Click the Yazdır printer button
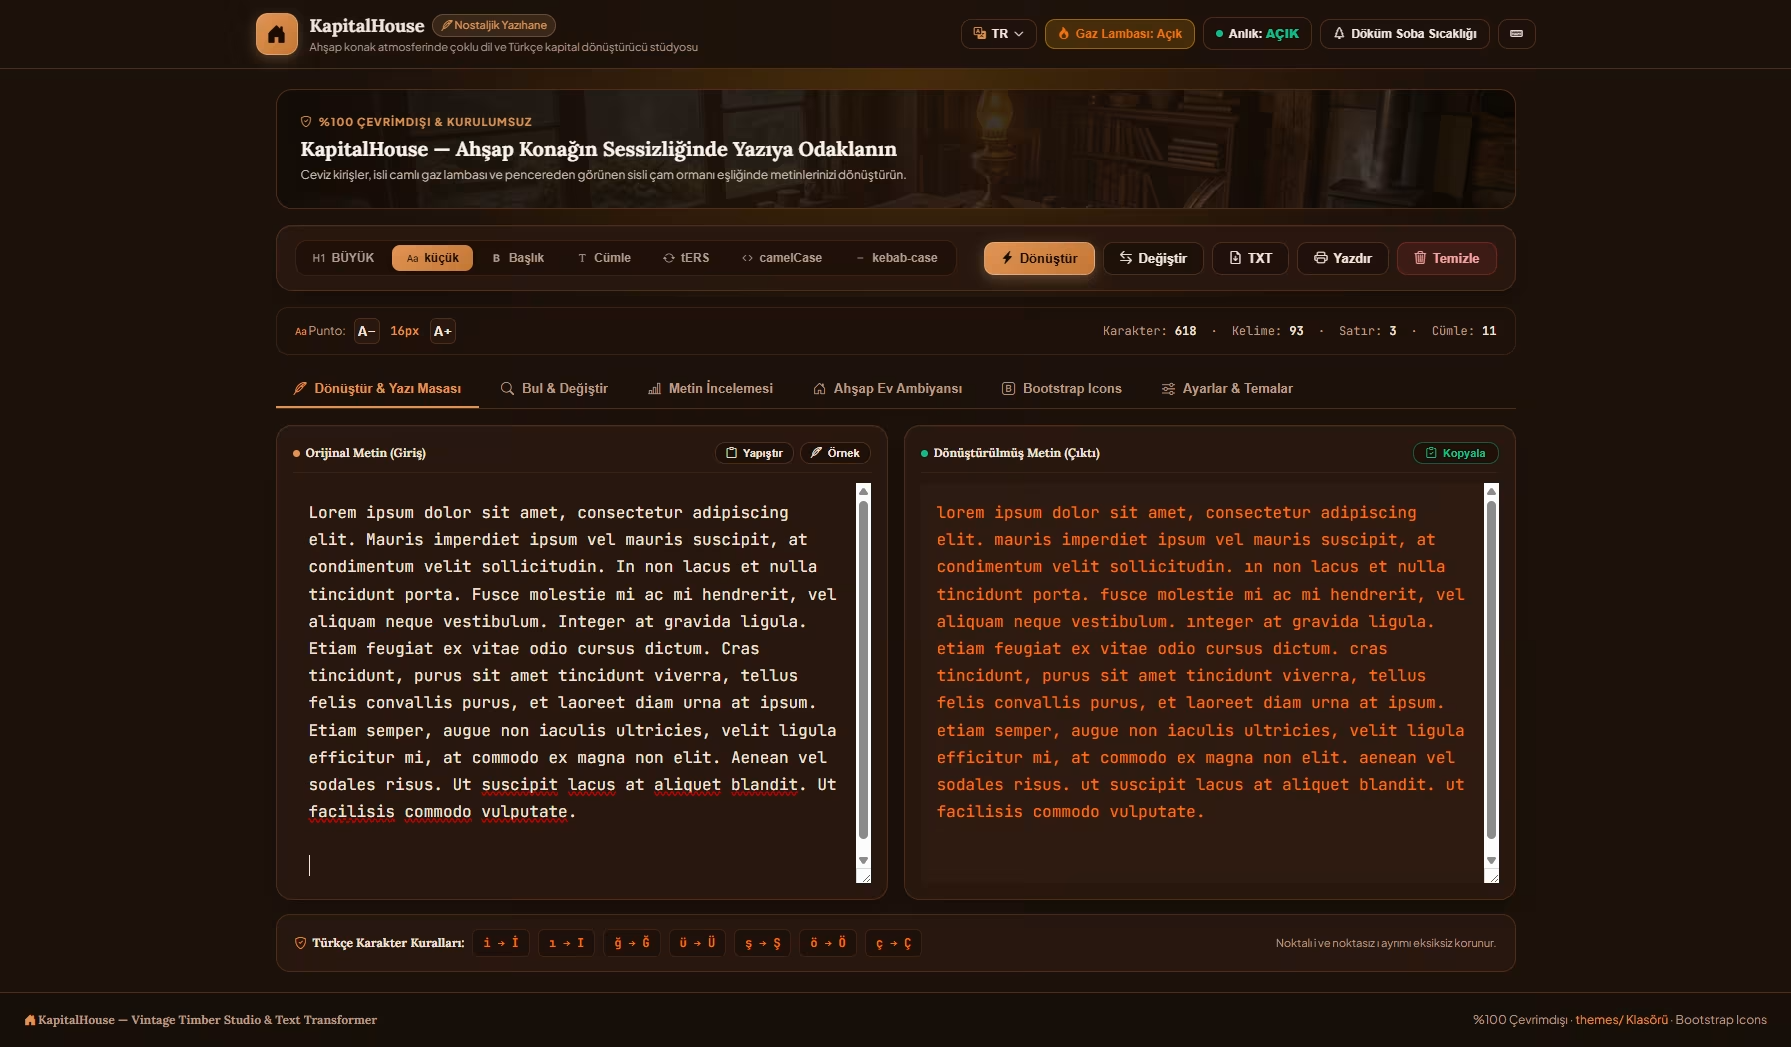The height and width of the screenshot is (1047, 1791). (1343, 258)
